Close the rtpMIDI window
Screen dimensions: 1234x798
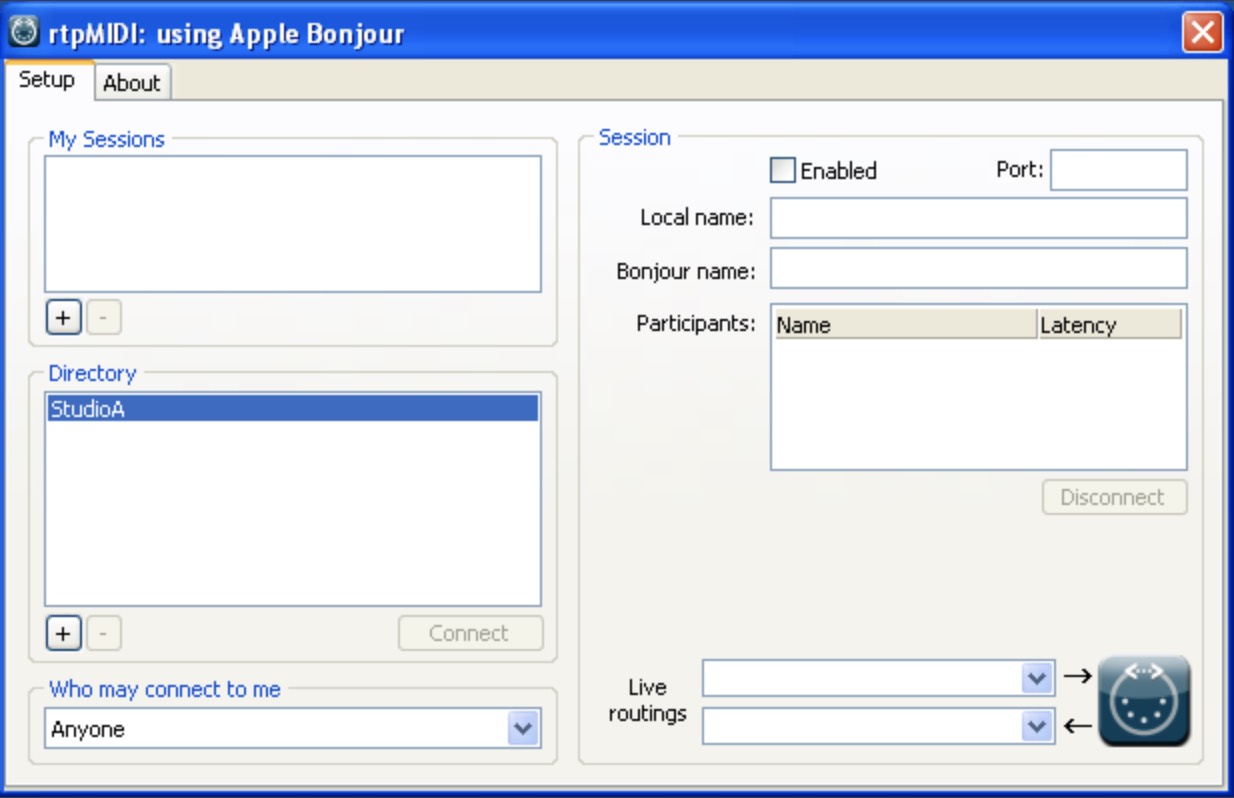[x=1201, y=33]
